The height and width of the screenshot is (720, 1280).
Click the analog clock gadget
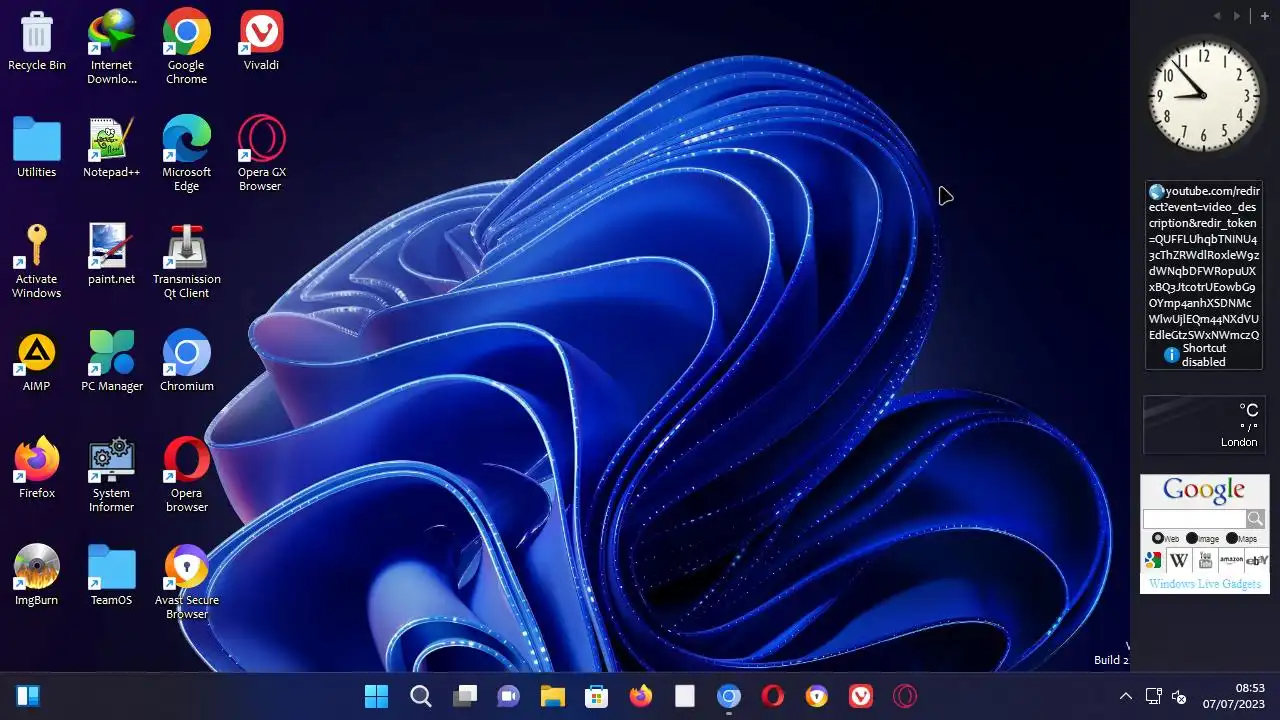(1204, 95)
